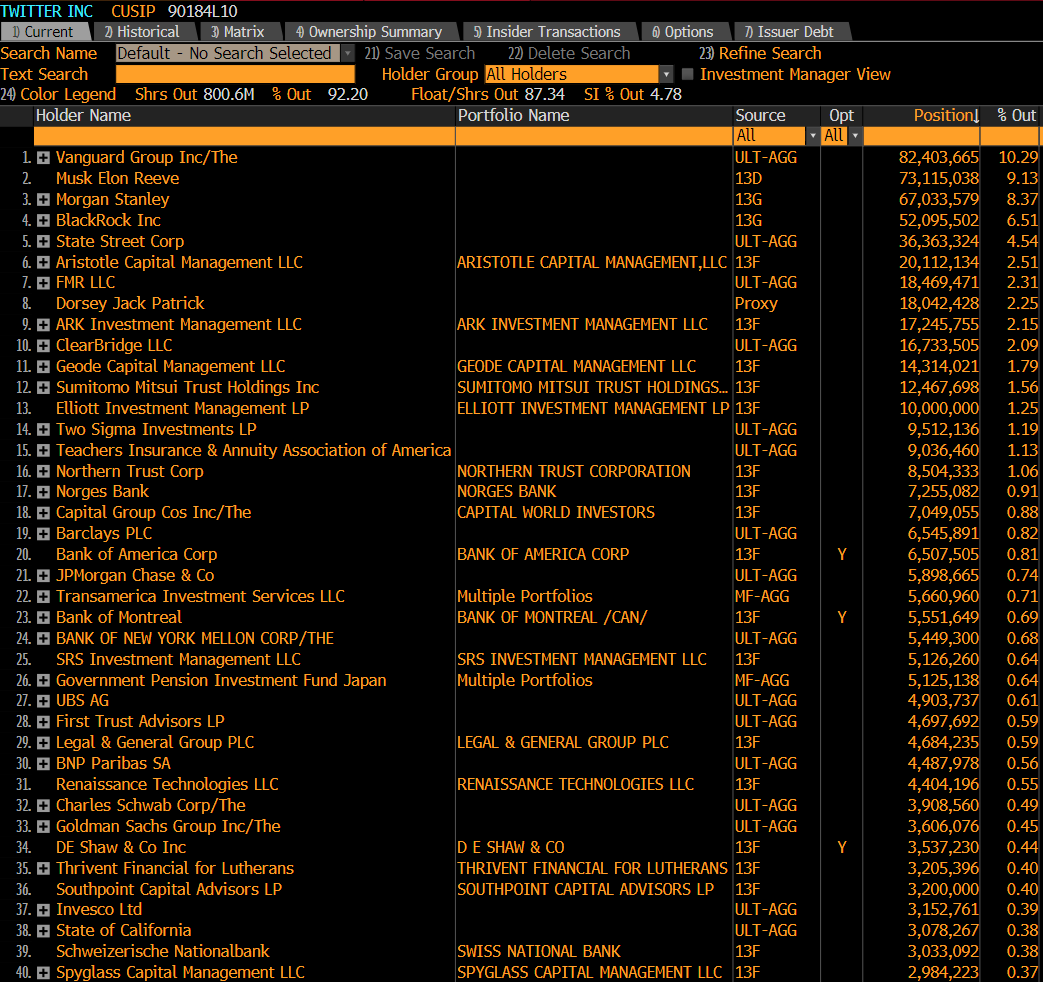Switch to the Current tab
1043x982 pixels.
click(44, 32)
